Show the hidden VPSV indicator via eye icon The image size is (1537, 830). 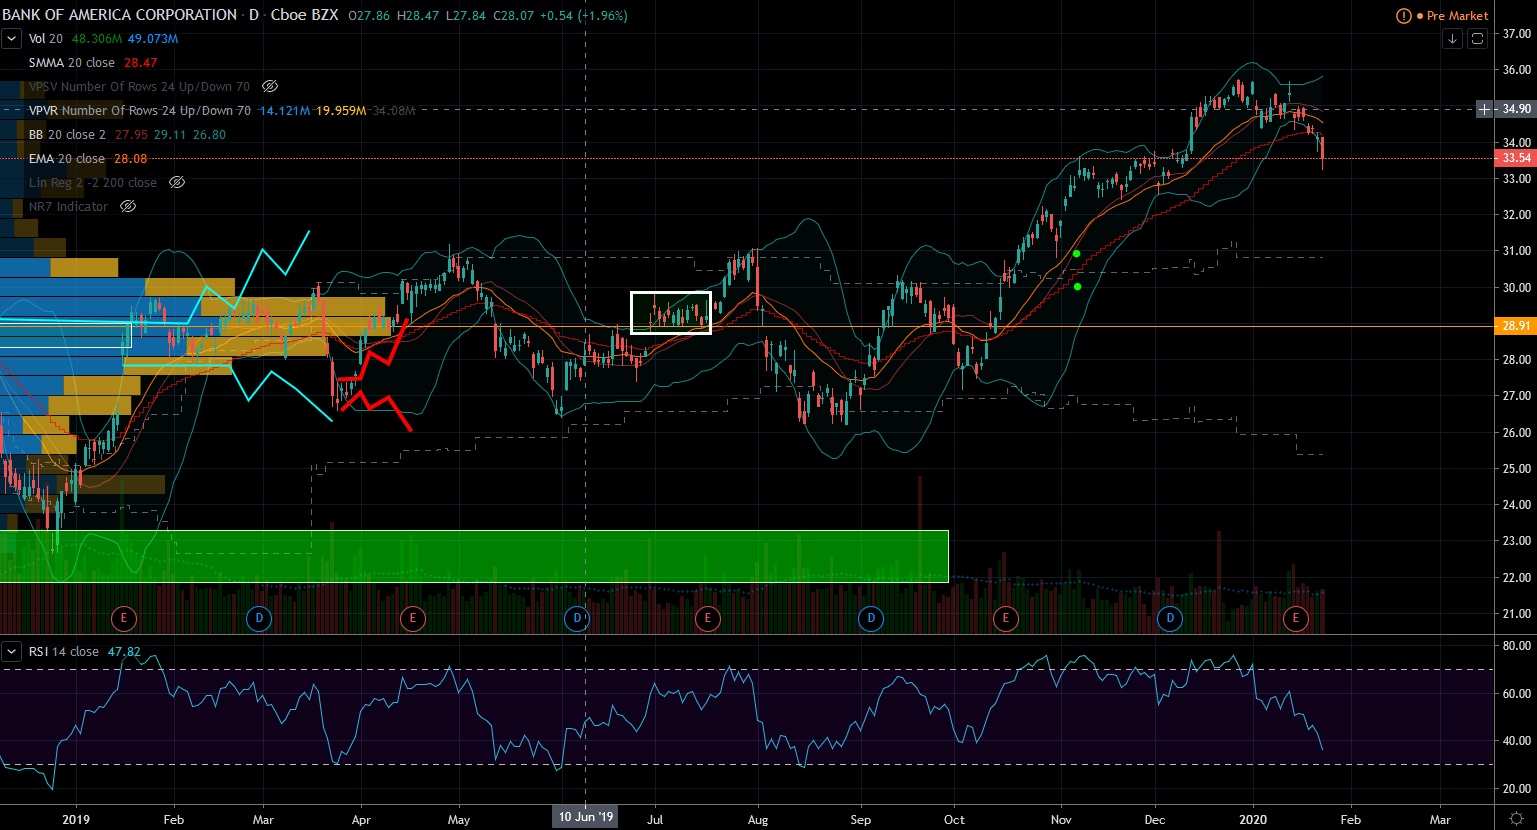pyautogui.click(x=270, y=87)
